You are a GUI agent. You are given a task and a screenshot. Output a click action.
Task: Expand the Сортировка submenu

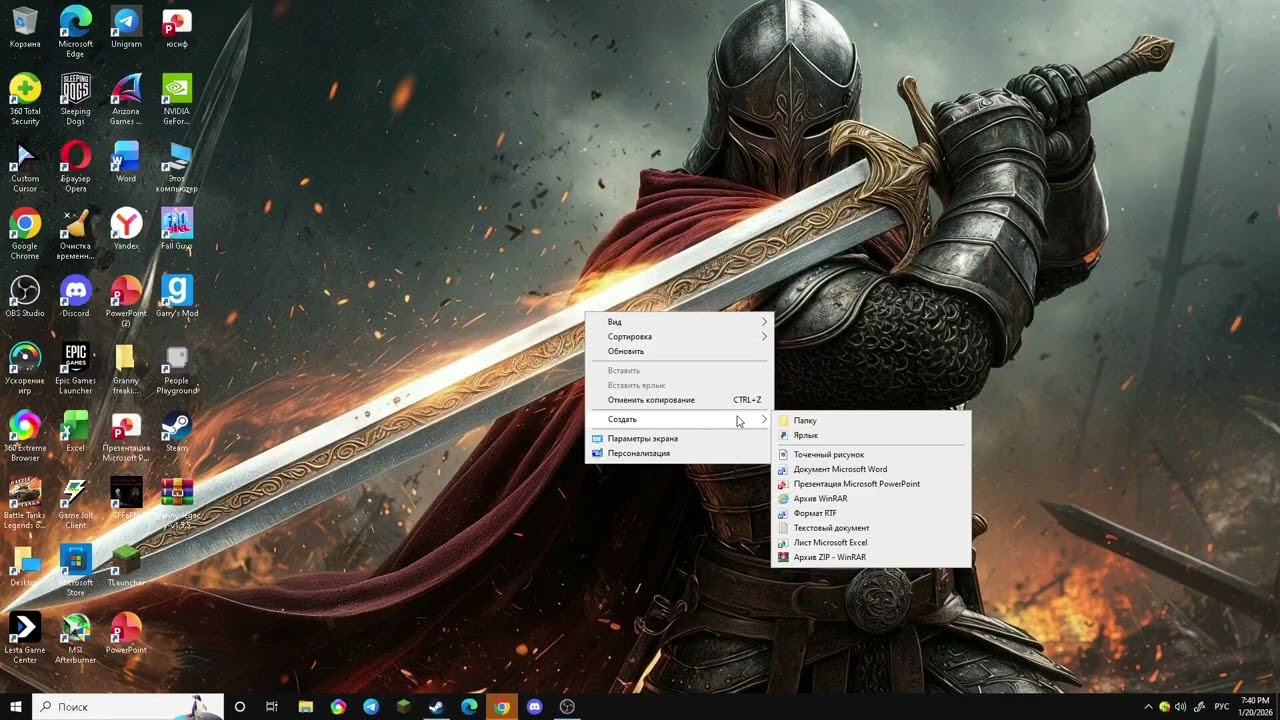(x=679, y=337)
